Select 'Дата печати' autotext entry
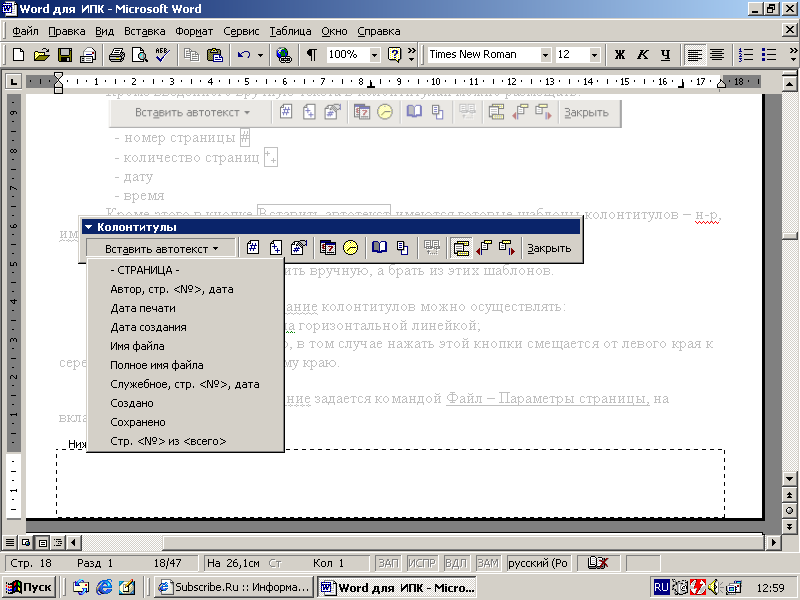Screen dimensions: 800x600 pos(186,308)
